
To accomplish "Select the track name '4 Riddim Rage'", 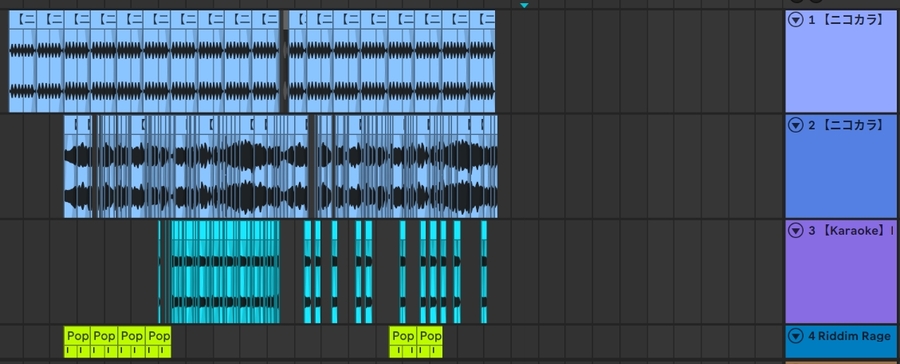I will 849,336.
